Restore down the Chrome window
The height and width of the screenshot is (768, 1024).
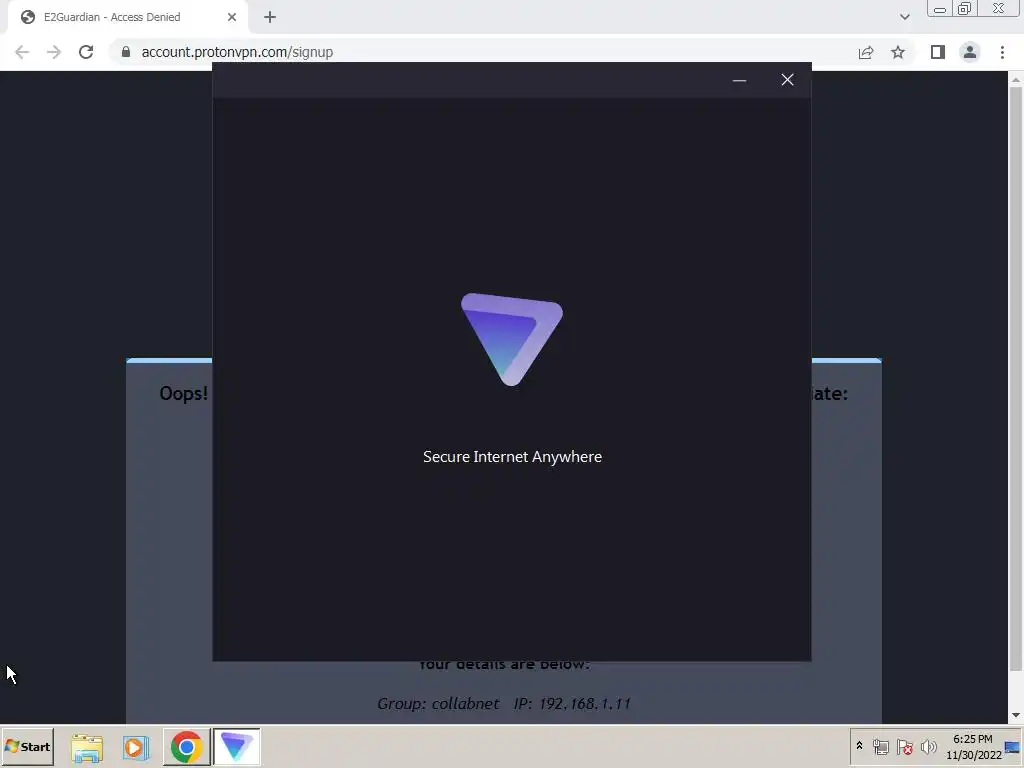click(x=964, y=8)
